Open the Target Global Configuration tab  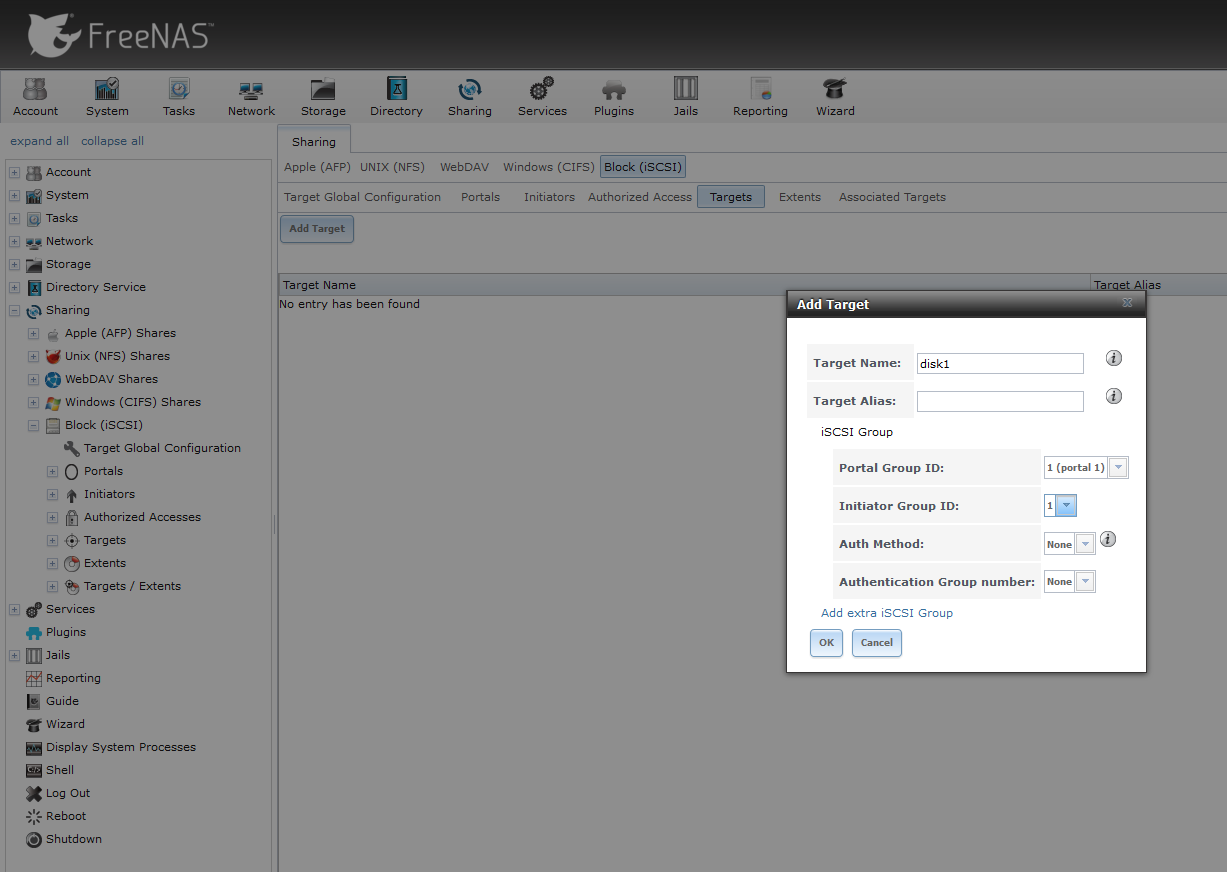[362, 197]
